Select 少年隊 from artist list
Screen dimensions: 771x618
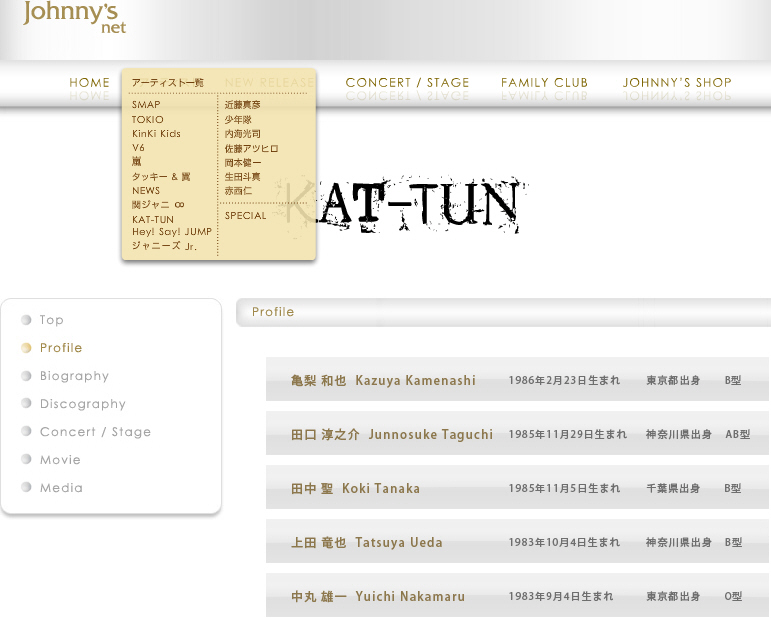pos(238,119)
